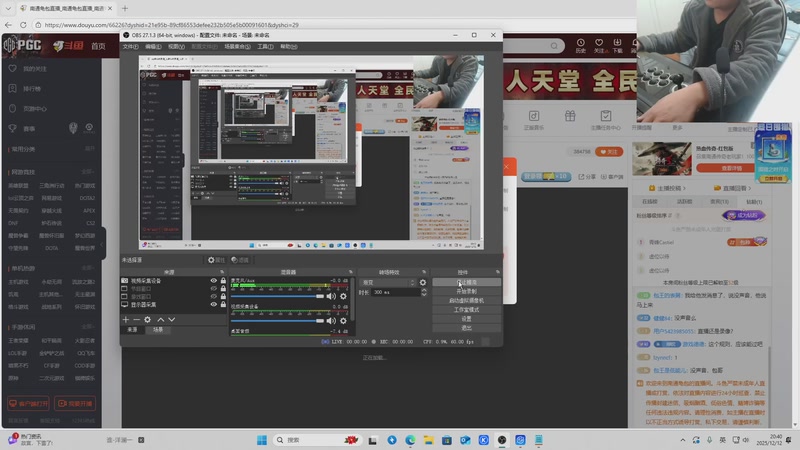
Task: Open OBS 场景集合 menu
Action: 237,46
